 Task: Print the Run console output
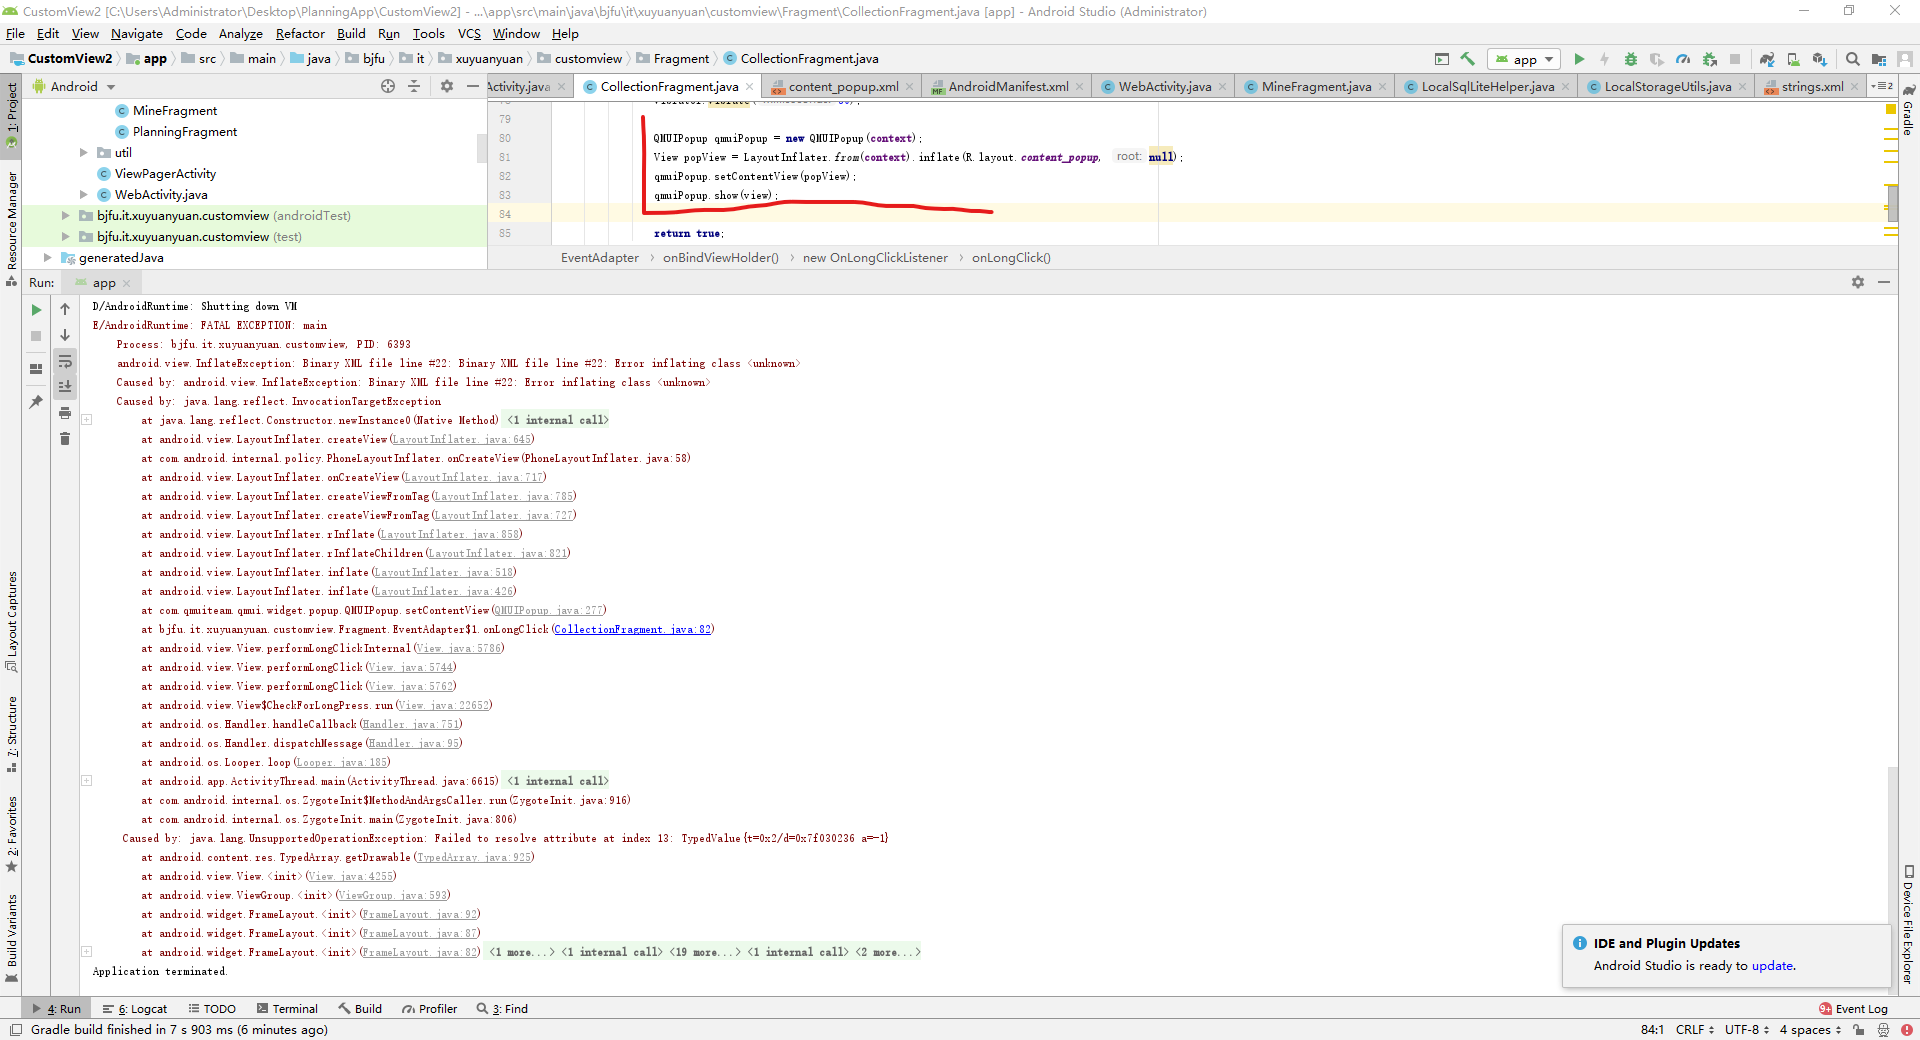click(65, 413)
